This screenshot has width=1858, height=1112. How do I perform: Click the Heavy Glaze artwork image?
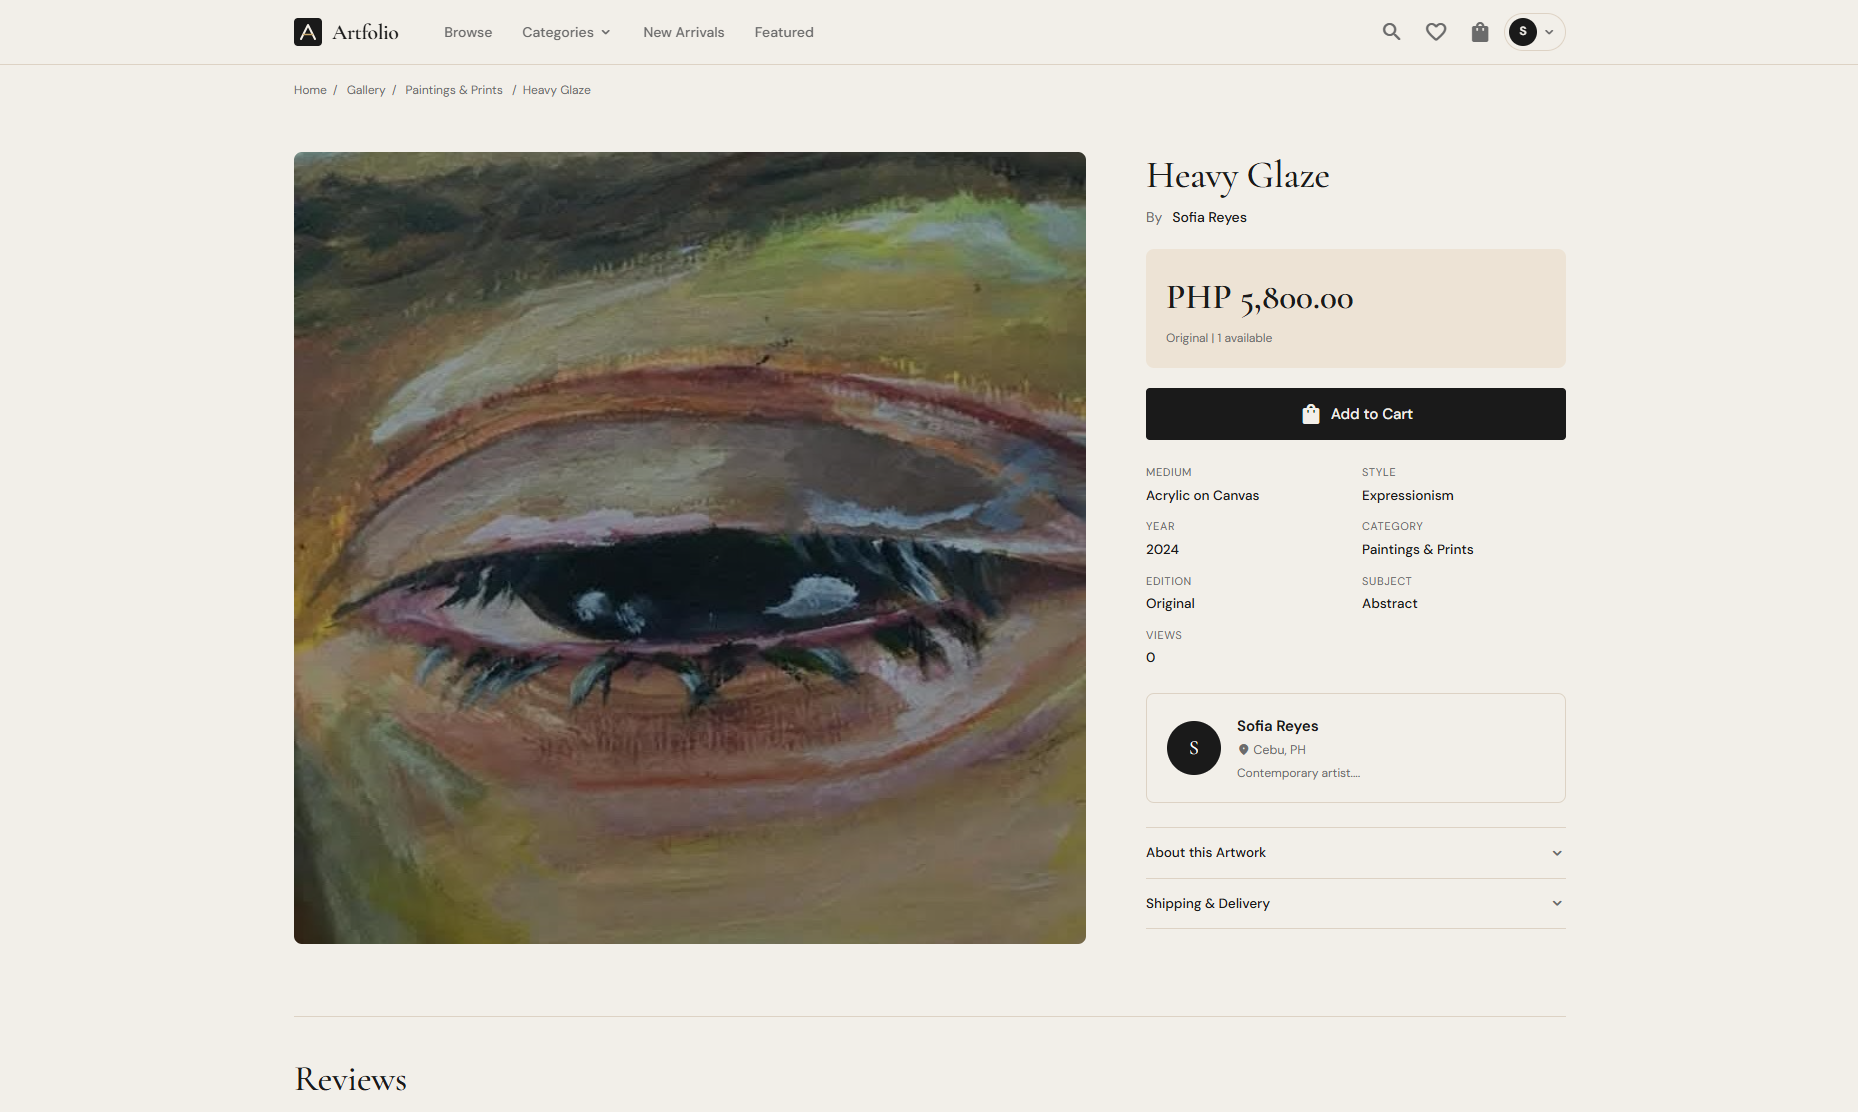click(x=689, y=547)
